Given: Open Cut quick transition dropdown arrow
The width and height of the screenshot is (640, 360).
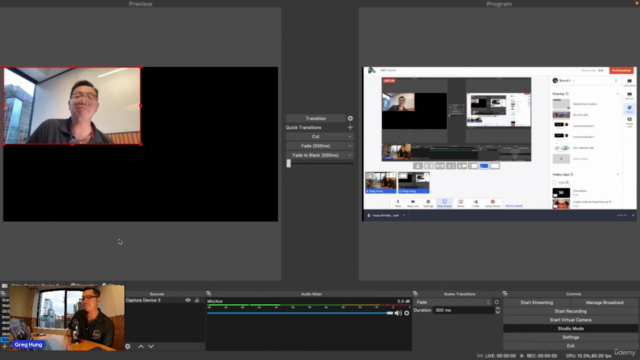Looking at the screenshot, I should tap(350, 137).
